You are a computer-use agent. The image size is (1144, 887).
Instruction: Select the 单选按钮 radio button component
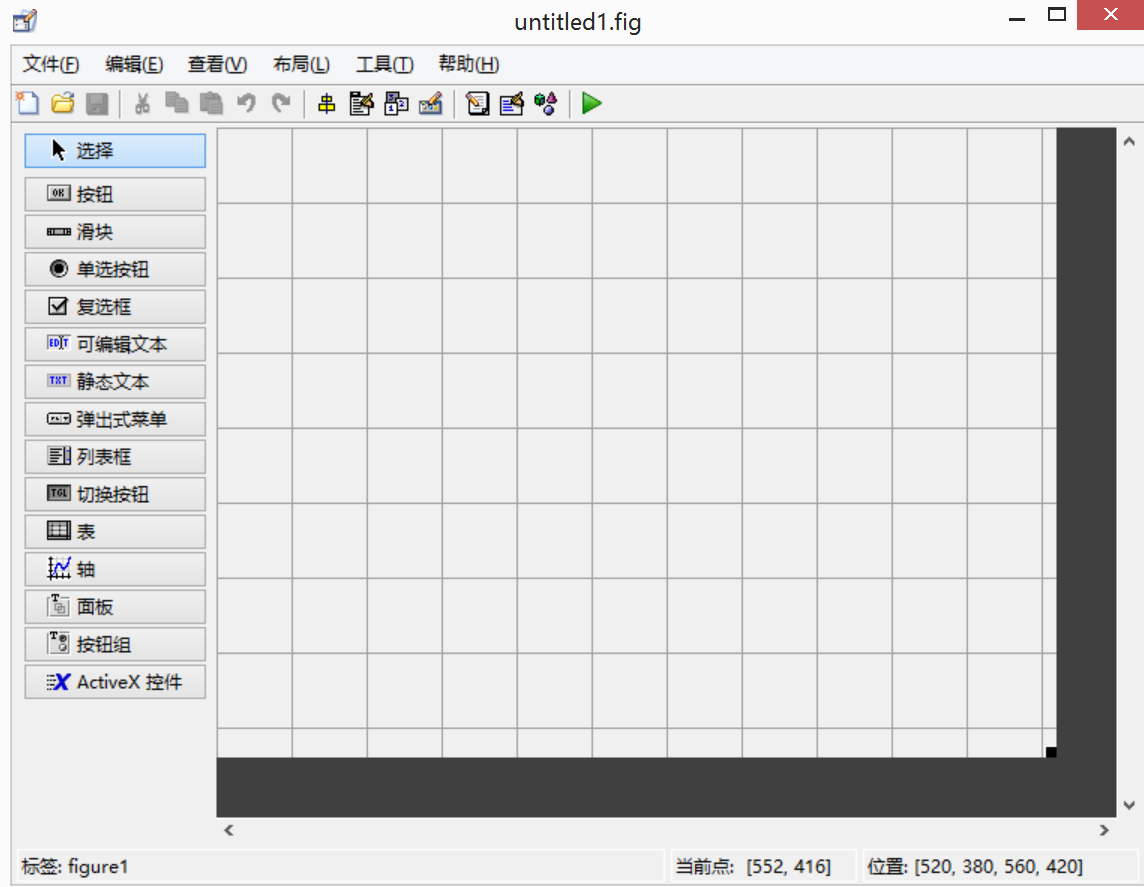click(114, 269)
